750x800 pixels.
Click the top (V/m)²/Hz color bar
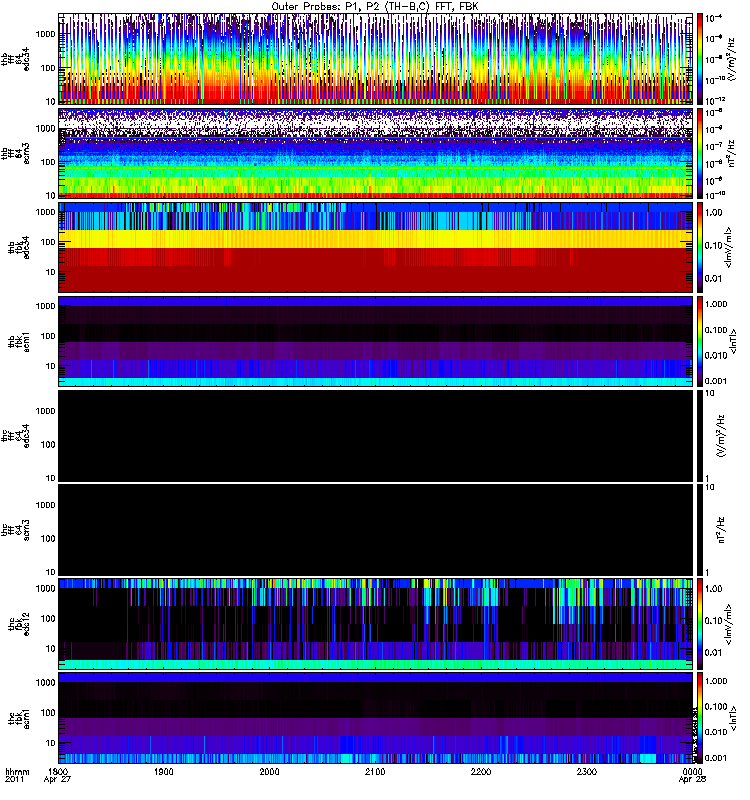pyautogui.click(x=700, y=59)
